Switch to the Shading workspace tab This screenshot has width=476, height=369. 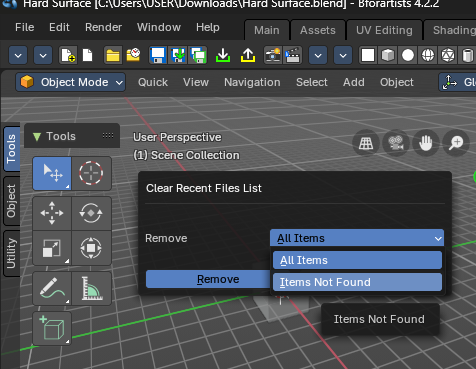(450, 30)
